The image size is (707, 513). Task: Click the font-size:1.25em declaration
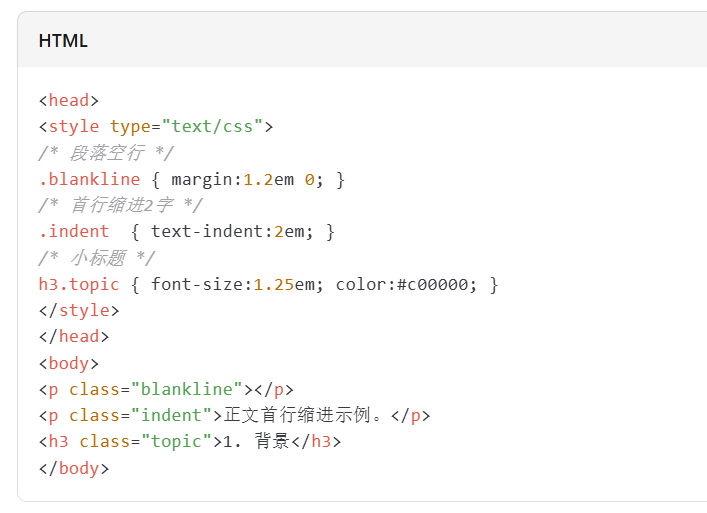click(x=235, y=284)
